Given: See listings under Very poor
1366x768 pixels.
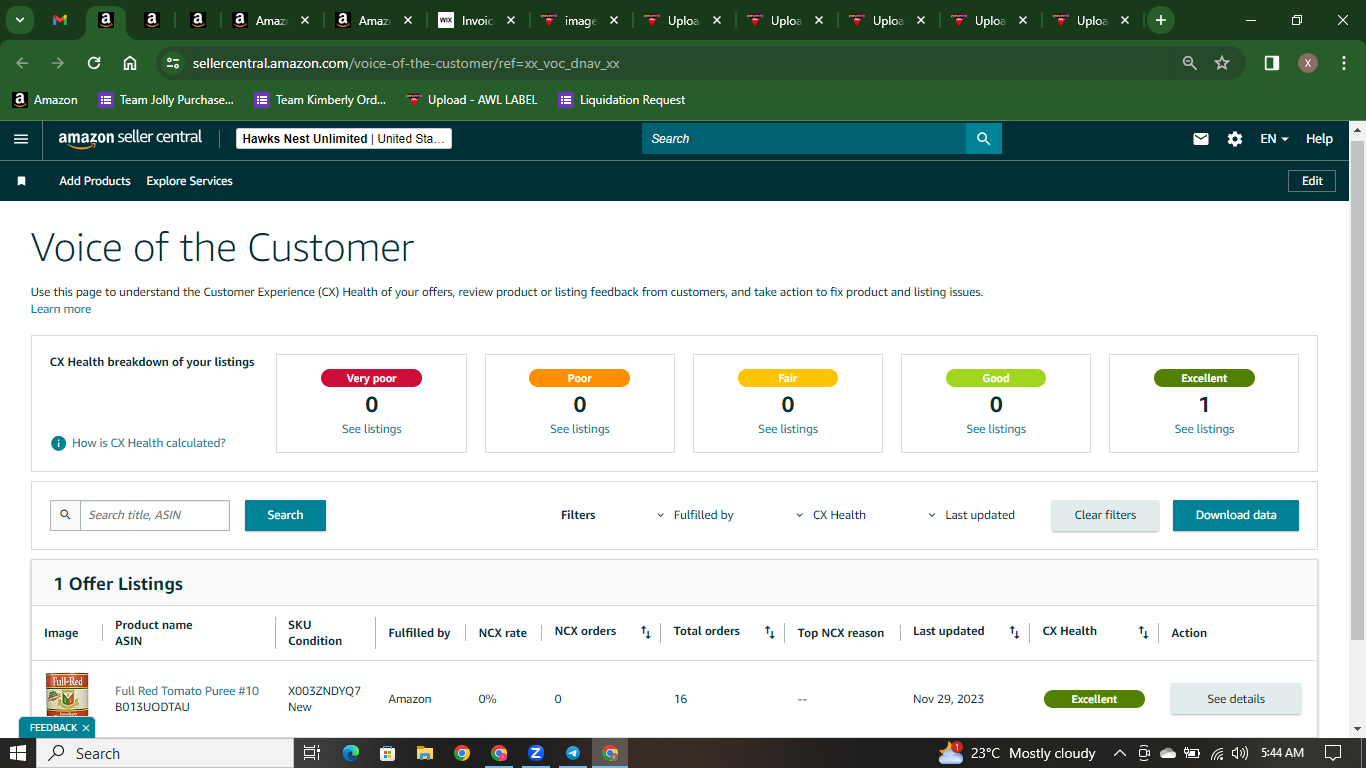Looking at the screenshot, I should point(371,429).
